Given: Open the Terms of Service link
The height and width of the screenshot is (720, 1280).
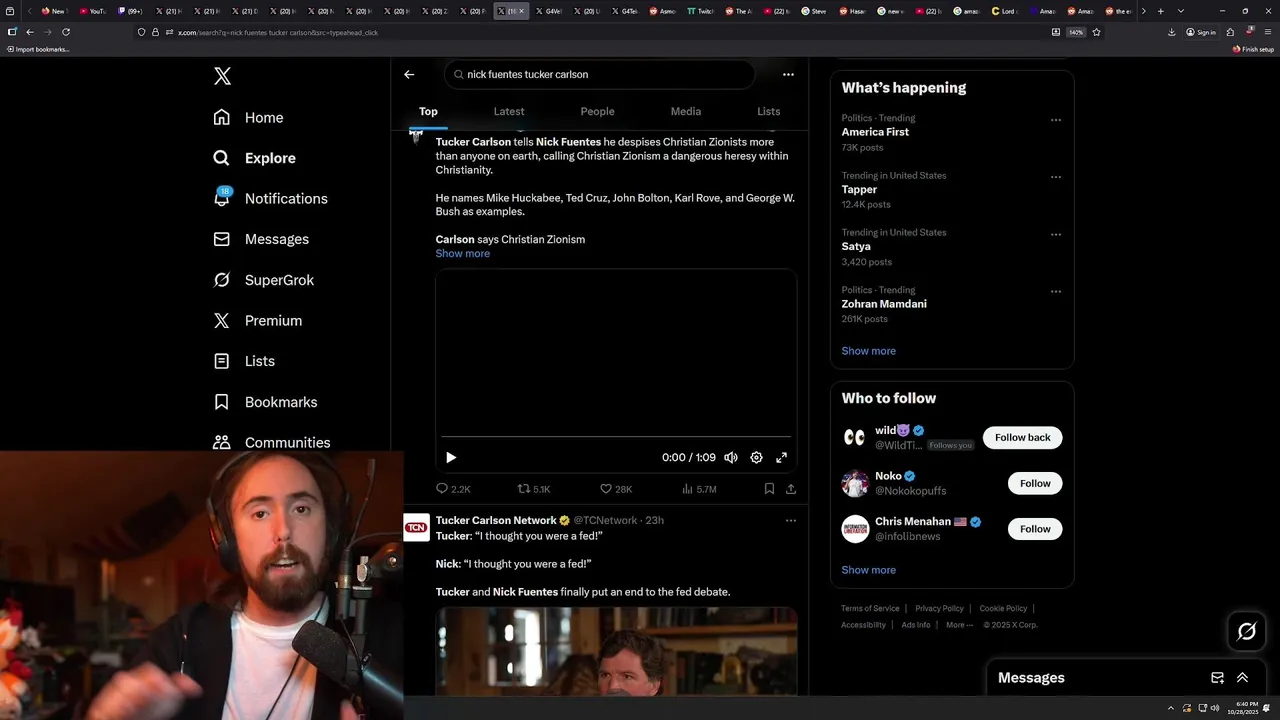Looking at the screenshot, I should pos(870,608).
